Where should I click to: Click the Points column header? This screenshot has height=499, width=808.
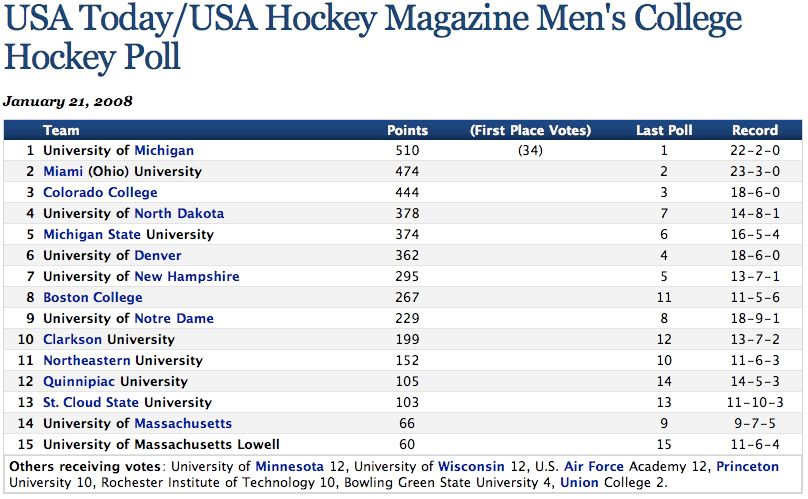pos(407,130)
